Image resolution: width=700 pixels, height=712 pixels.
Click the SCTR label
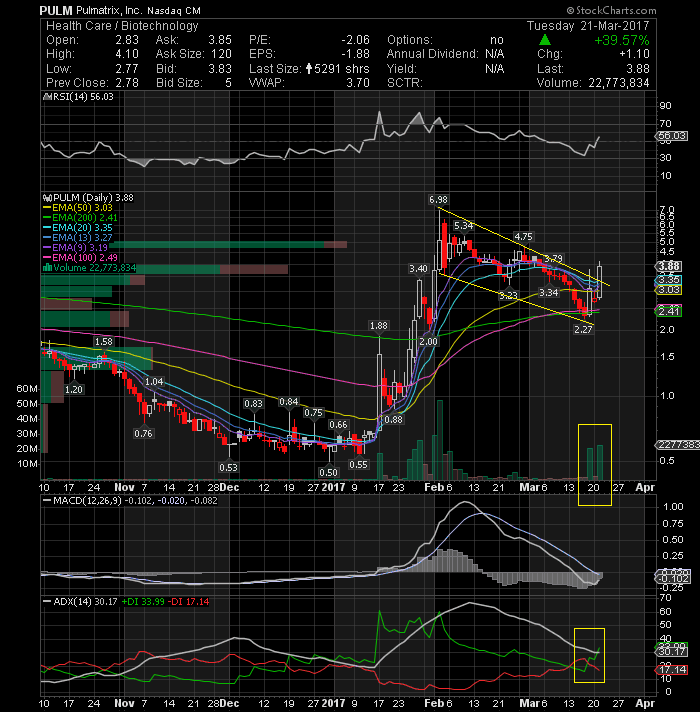pos(404,83)
